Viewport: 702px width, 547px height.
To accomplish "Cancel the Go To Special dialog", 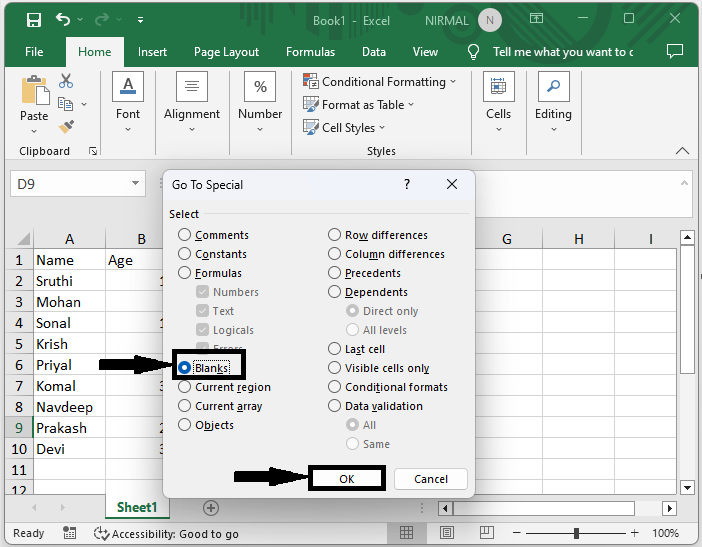I will (430, 479).
